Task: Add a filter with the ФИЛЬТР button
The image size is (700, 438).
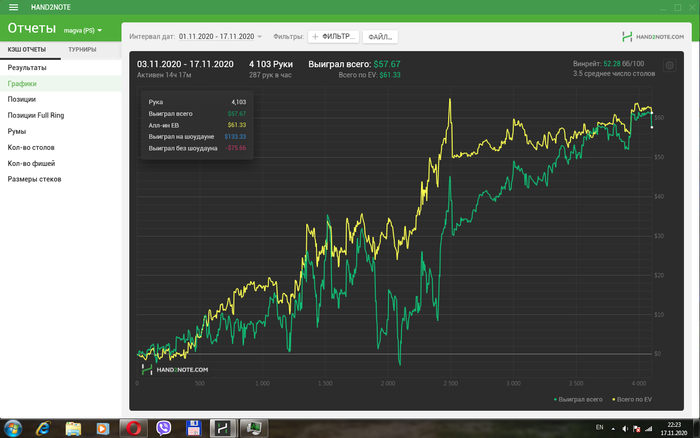Action: (x=333, y=37)
